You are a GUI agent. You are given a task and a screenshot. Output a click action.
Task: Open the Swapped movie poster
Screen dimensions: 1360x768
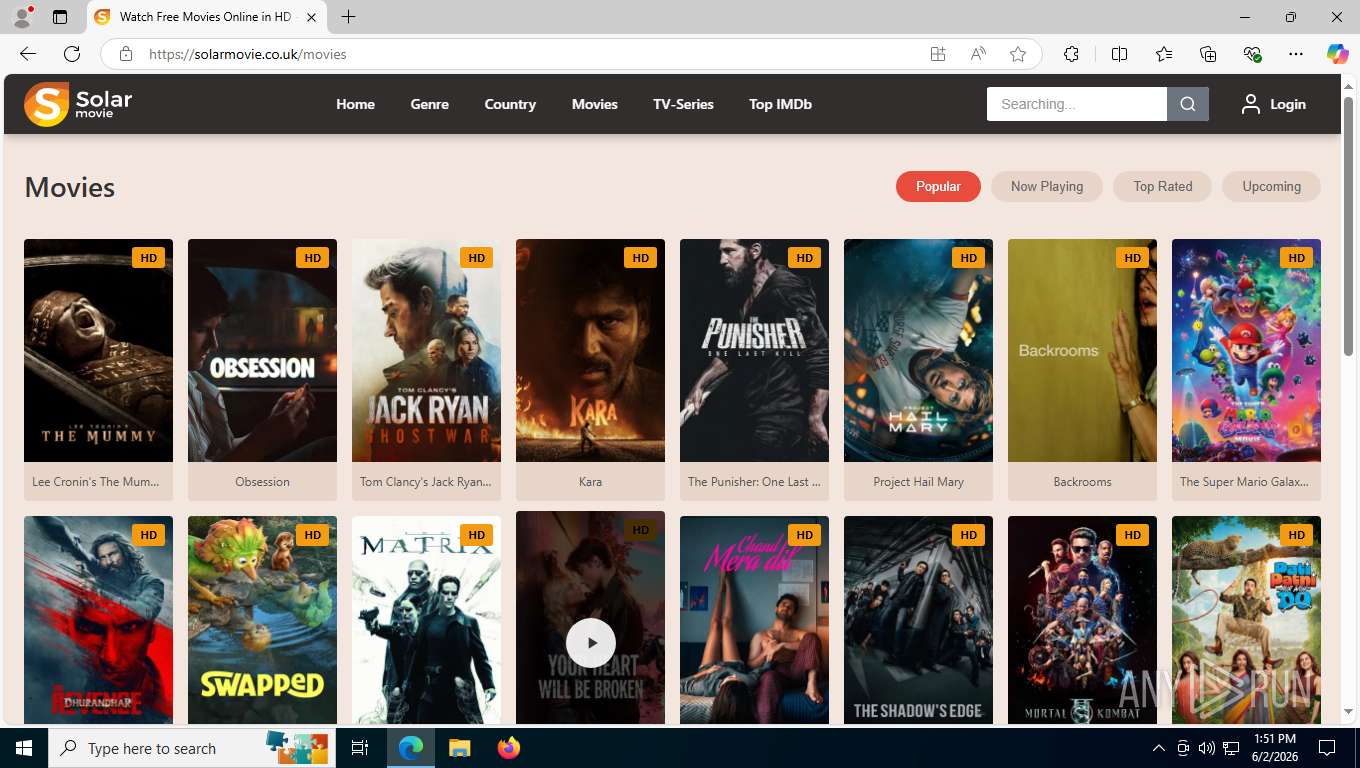(262, 620)
